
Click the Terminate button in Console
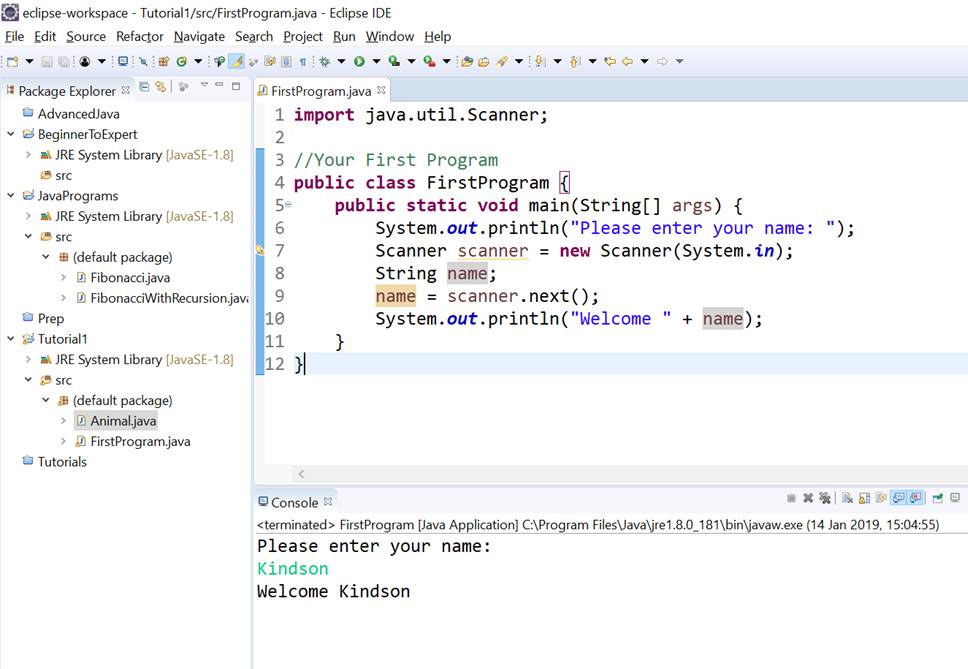pyautogui.click(x=792, y=497)
